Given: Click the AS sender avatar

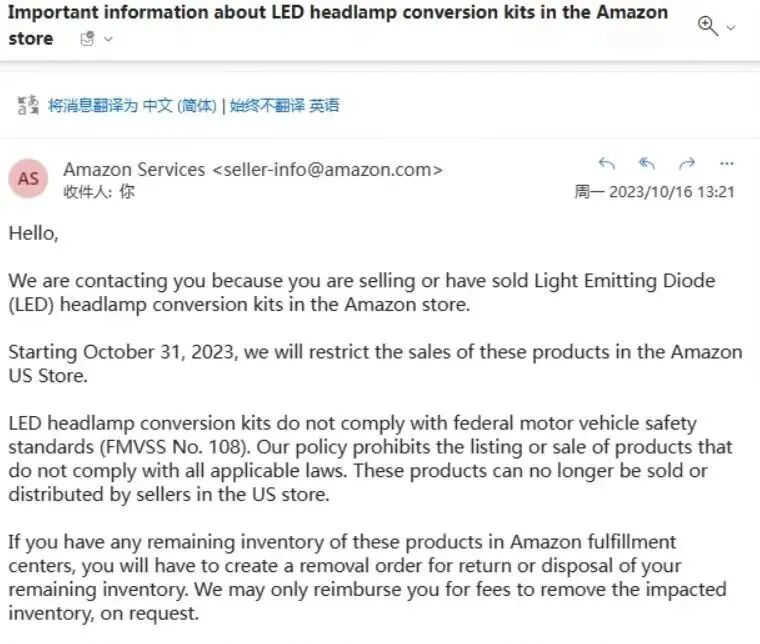Looking at the screenshot, I should tap(28, 178).
